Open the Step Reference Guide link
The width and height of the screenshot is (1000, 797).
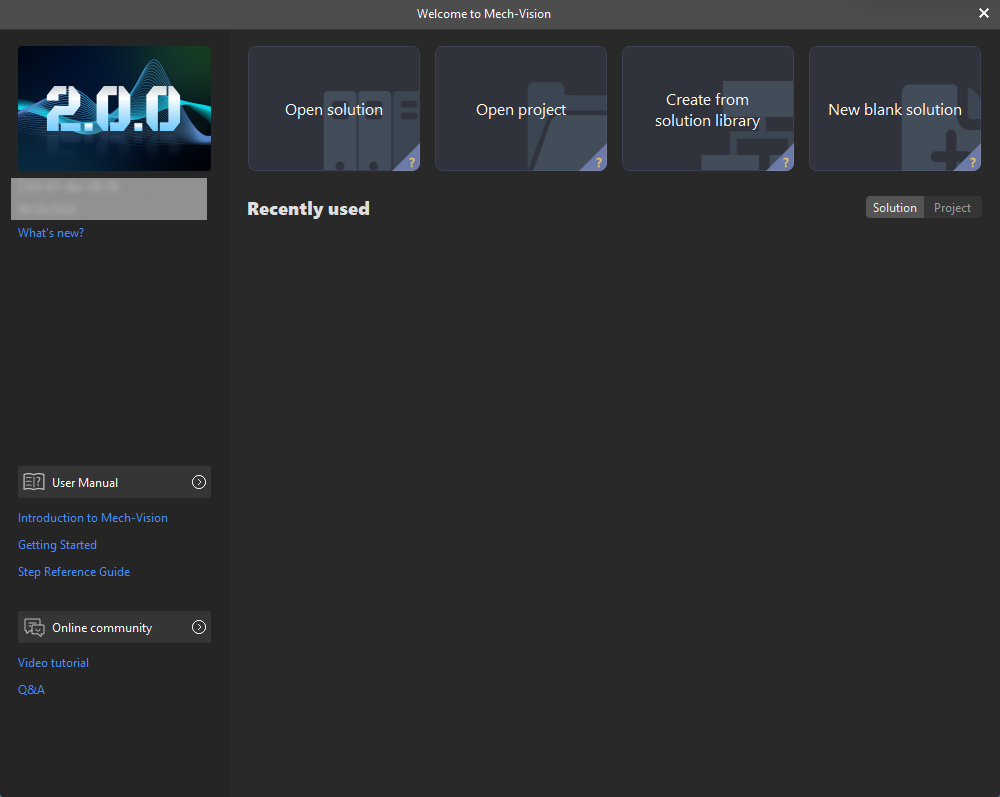point(74,572)
